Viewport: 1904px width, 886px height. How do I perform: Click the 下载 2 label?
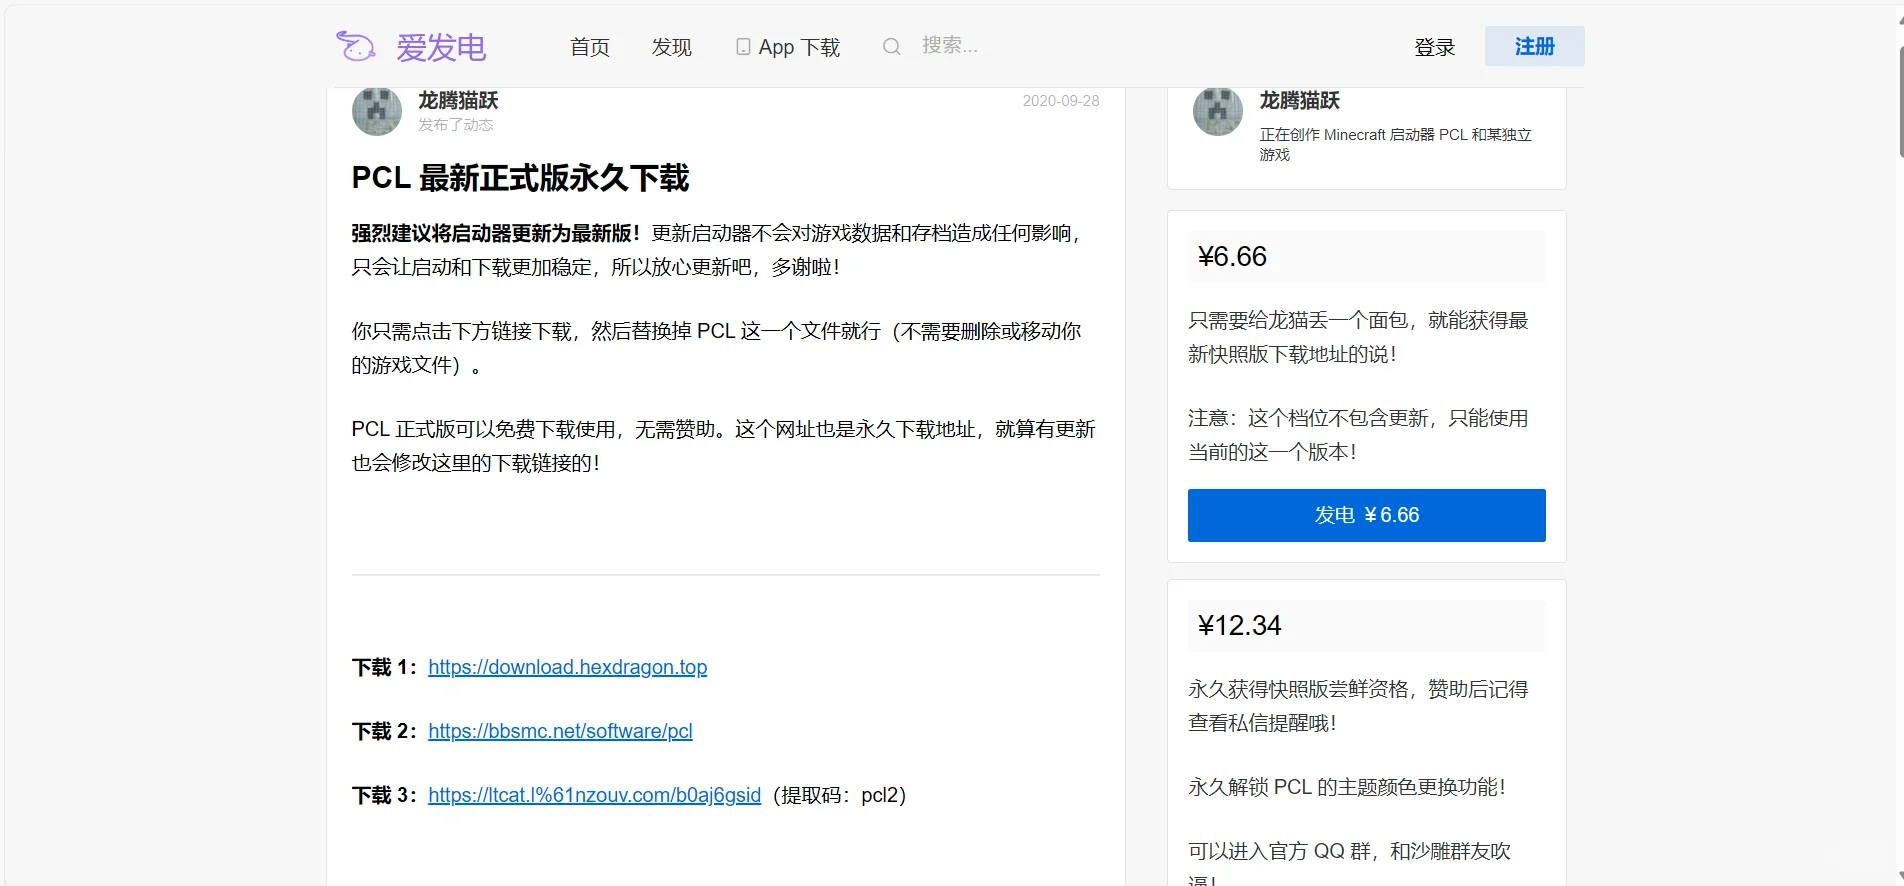(x=386, y=731)
